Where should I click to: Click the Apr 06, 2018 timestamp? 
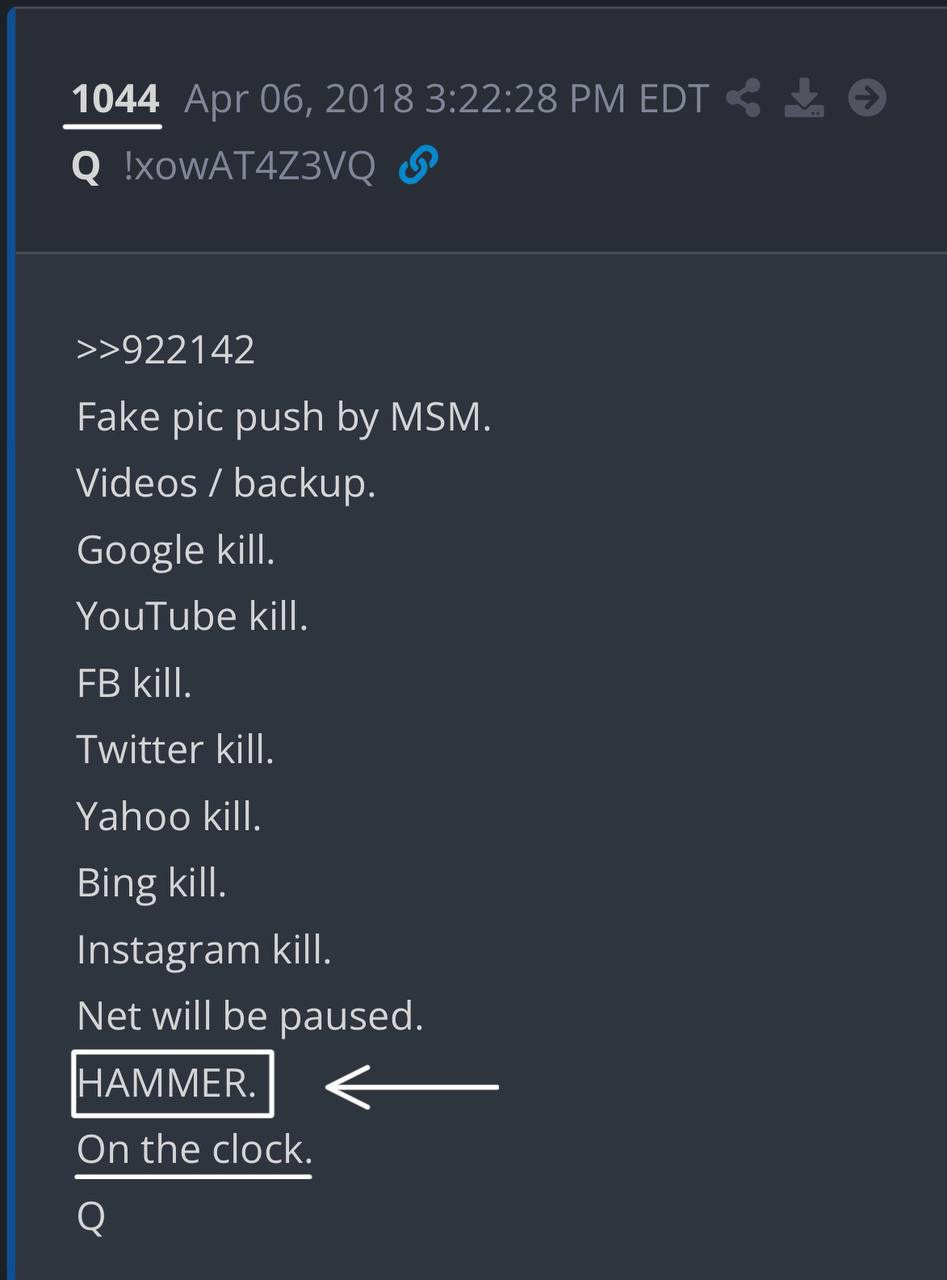click(x=446, y=100)
